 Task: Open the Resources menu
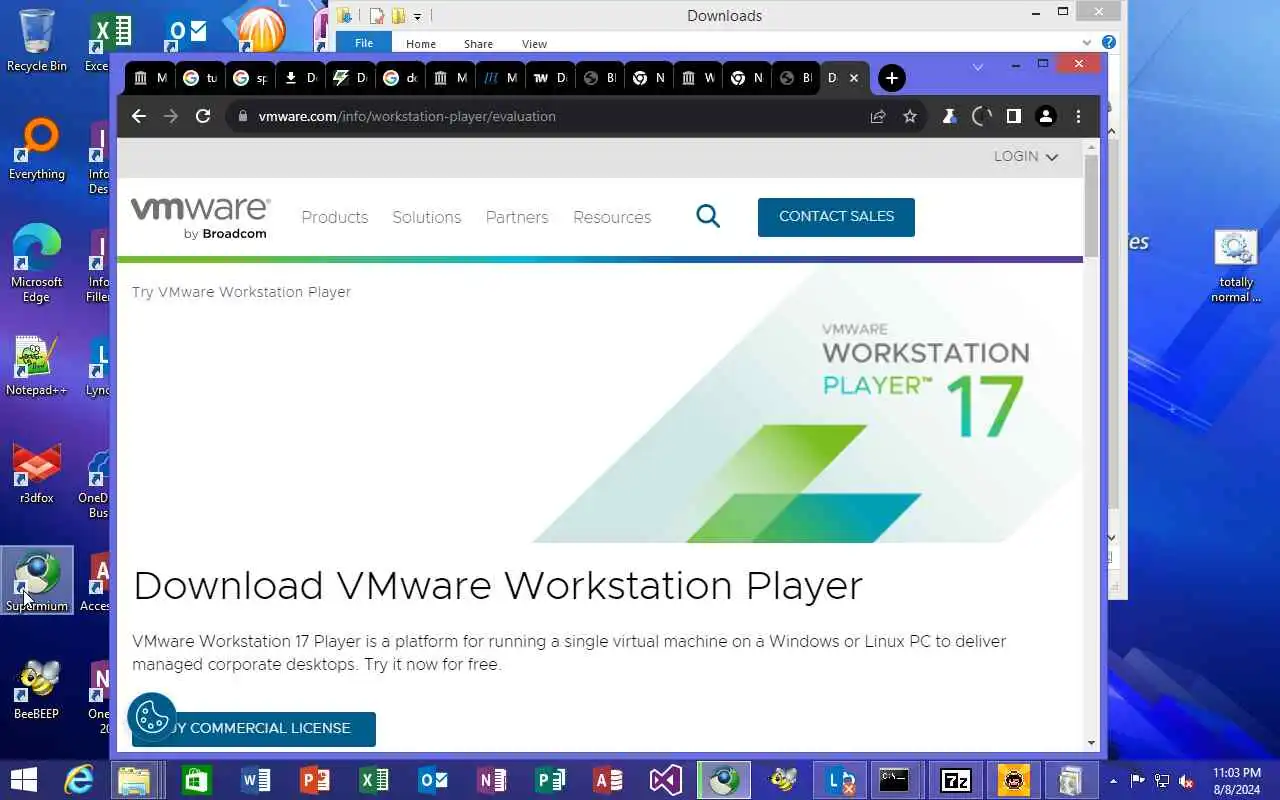tap(612, 217)
